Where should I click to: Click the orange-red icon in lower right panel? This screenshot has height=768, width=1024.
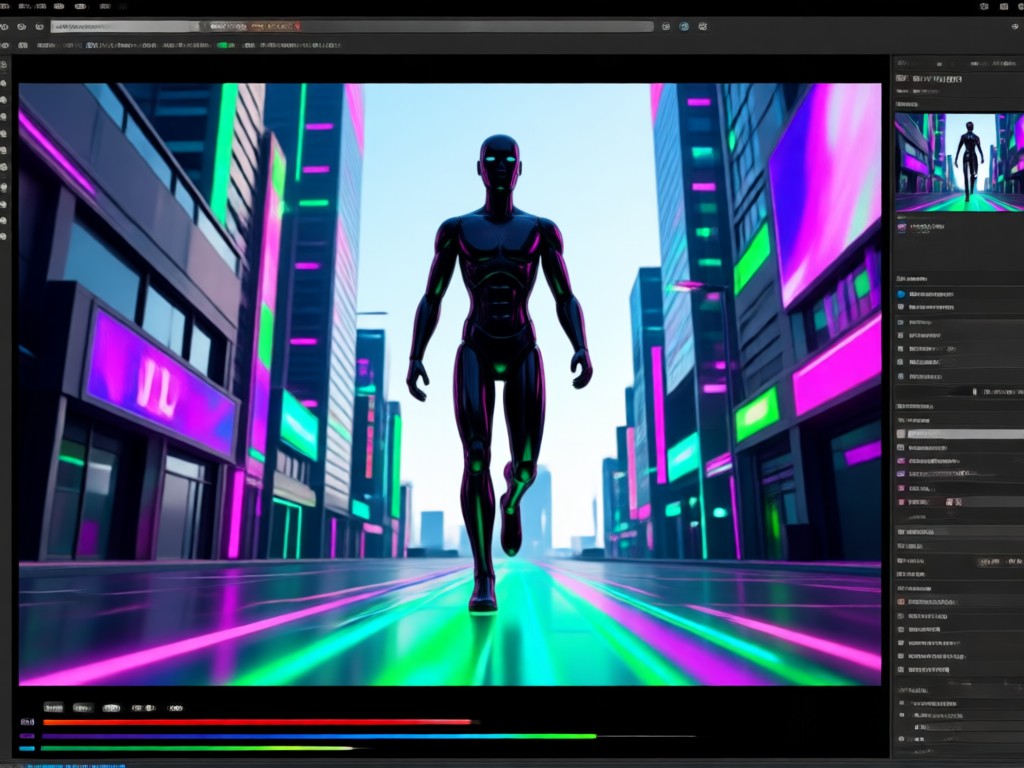point(901,602)
